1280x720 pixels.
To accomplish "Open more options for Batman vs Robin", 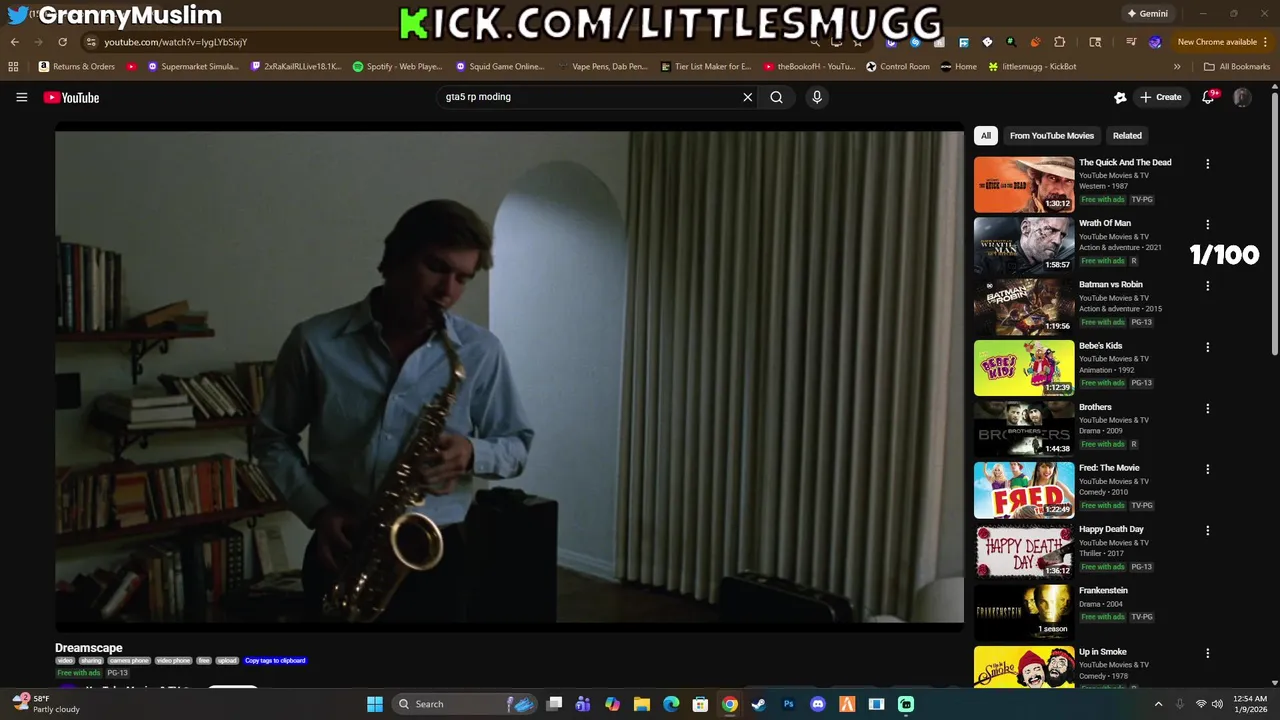I will click(1208, 286).
